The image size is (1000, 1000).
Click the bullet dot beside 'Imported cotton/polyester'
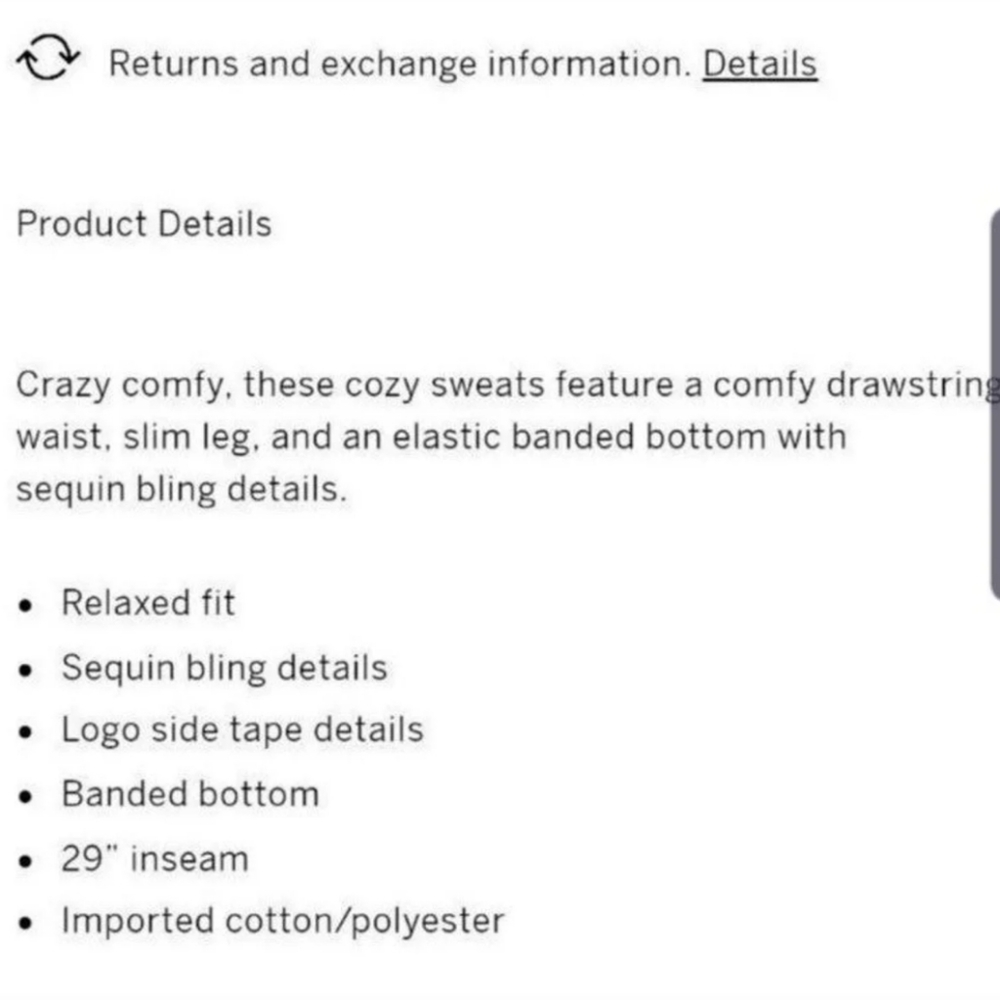26,923
